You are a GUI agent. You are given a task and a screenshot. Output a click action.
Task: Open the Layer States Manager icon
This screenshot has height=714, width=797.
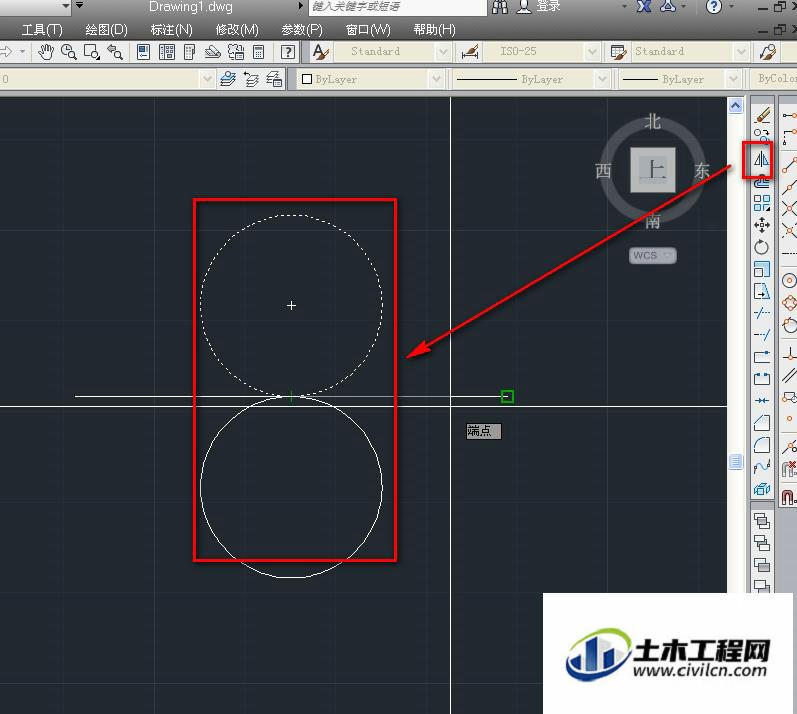[274, 79]
